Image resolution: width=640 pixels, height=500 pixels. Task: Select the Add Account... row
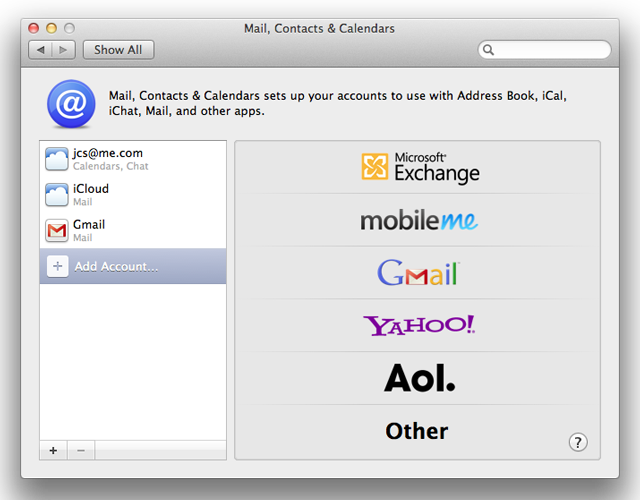[133, 266]
